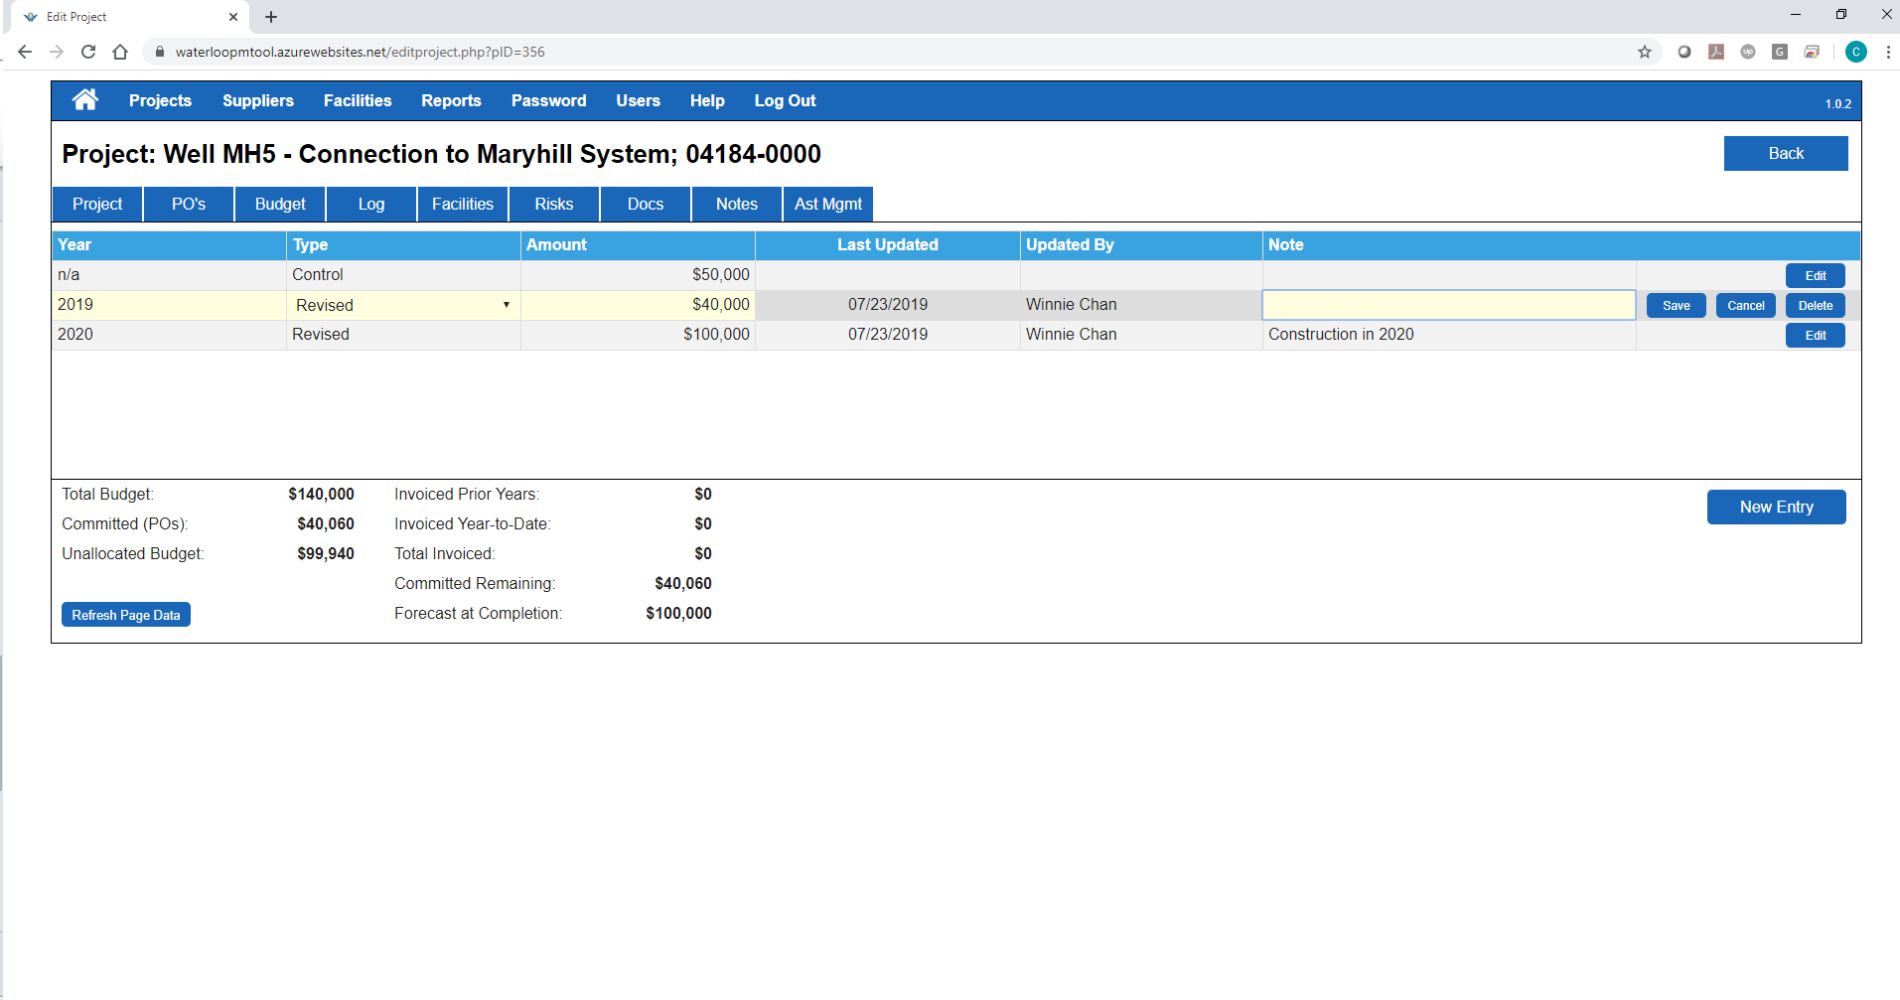Edit the 2019 year field

(169, 305)
